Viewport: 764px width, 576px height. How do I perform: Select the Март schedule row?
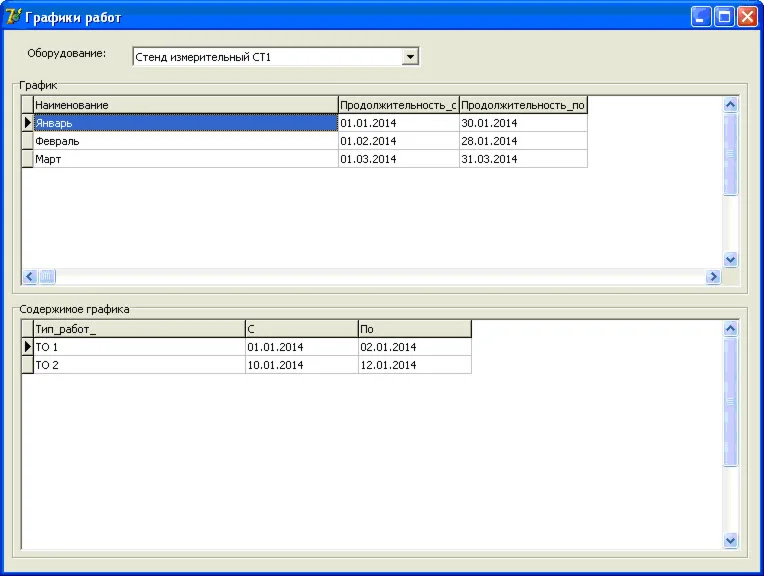click(x=185, y=159)
